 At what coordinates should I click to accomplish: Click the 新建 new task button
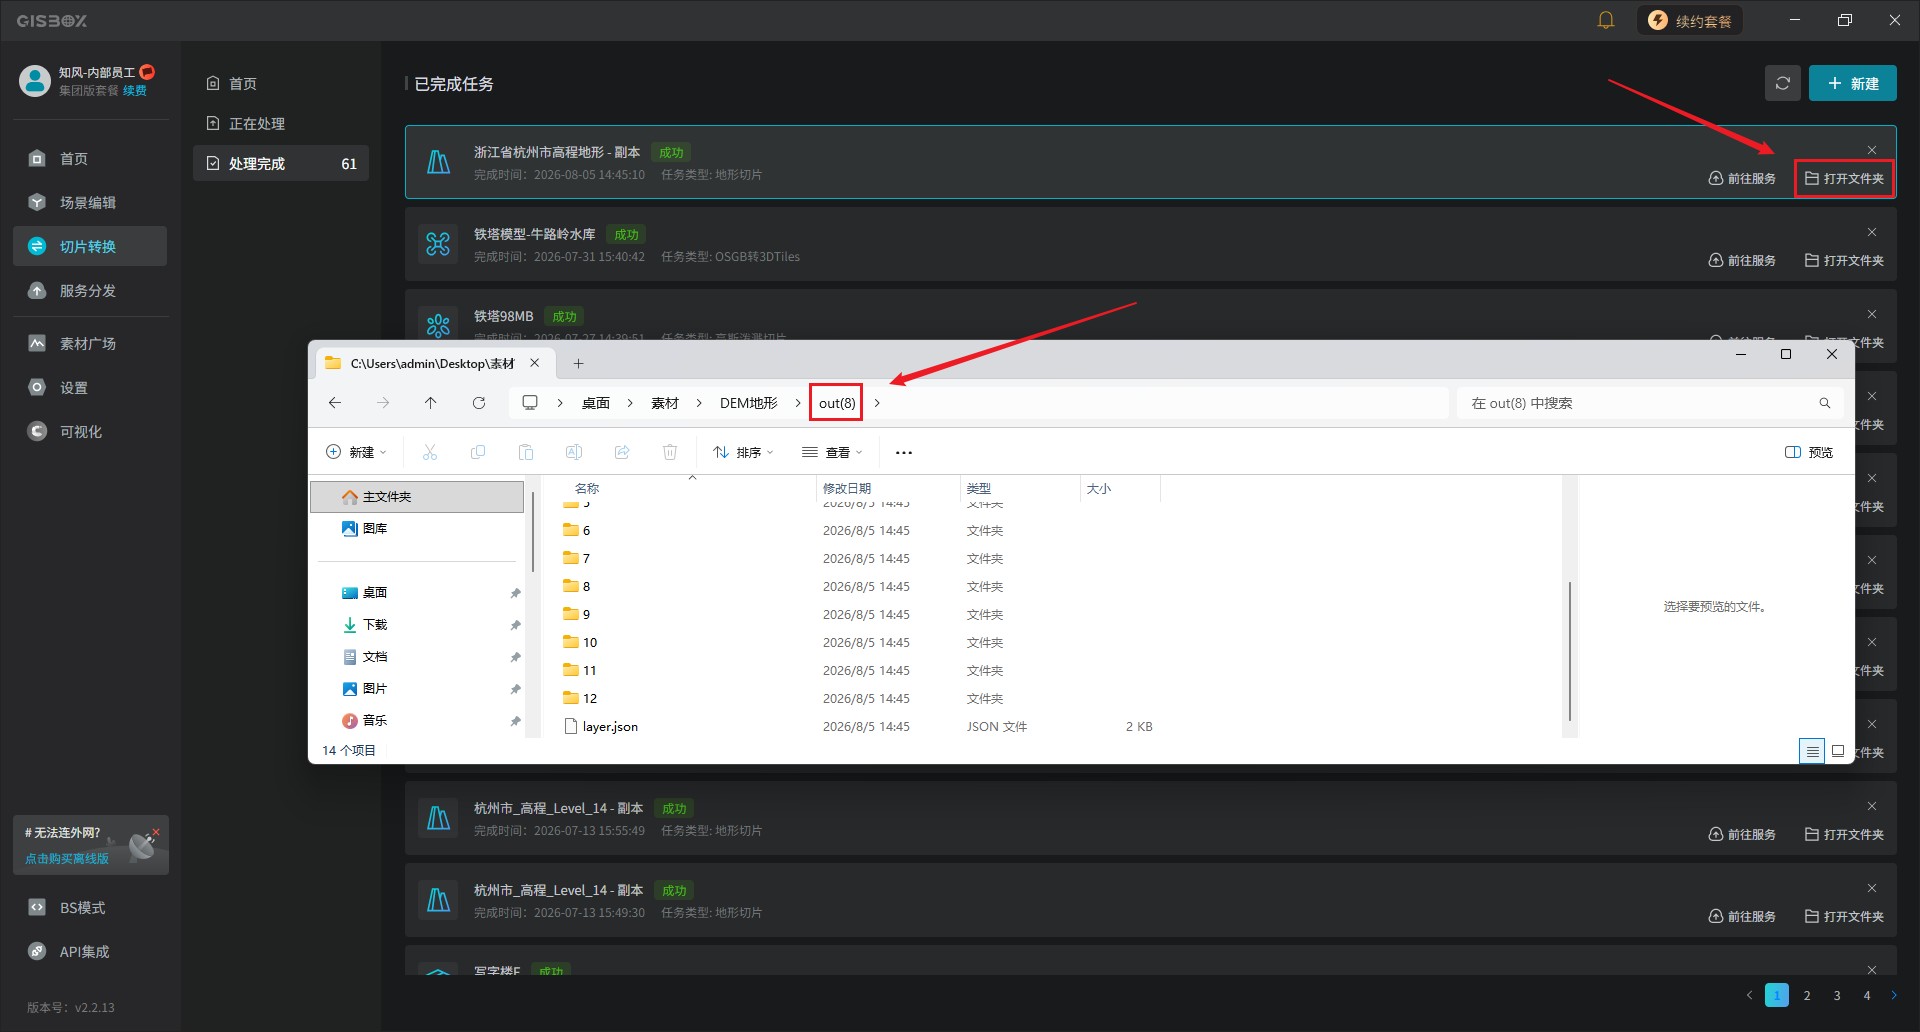coord(1853,83)
